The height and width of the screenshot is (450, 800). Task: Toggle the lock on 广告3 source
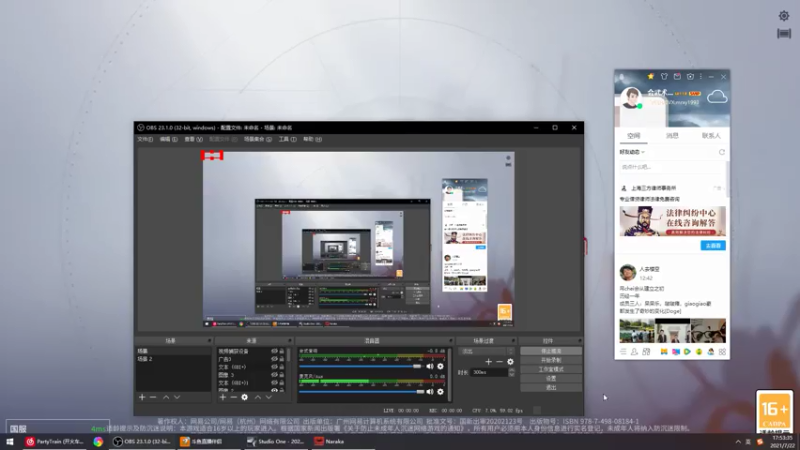click(282, 359)
